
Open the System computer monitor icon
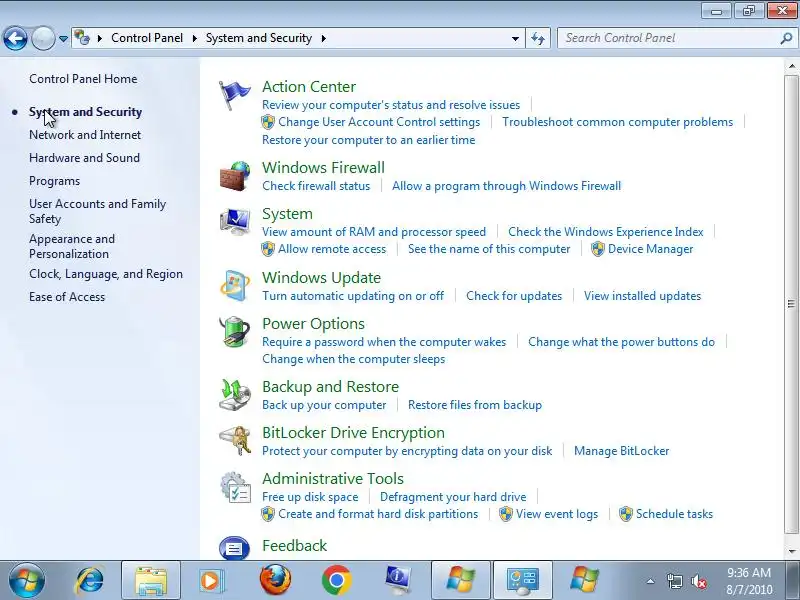click(x=235, y=222)
